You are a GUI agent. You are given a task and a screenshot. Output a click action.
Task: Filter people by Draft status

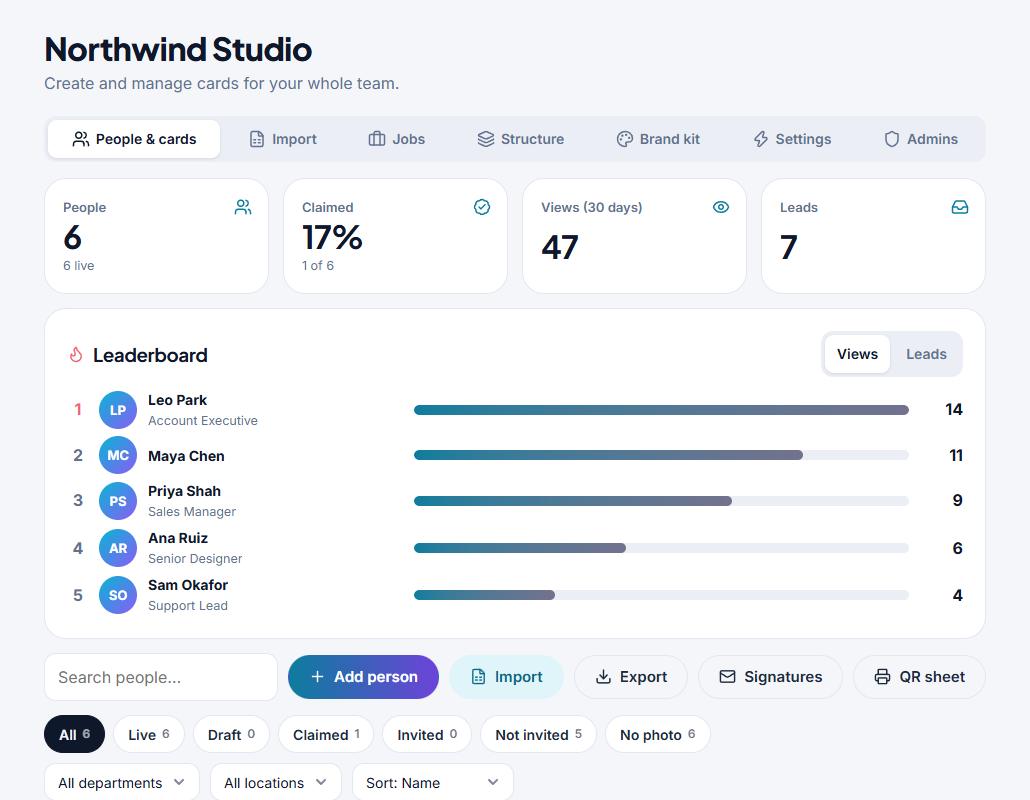[x=231, y=734]
